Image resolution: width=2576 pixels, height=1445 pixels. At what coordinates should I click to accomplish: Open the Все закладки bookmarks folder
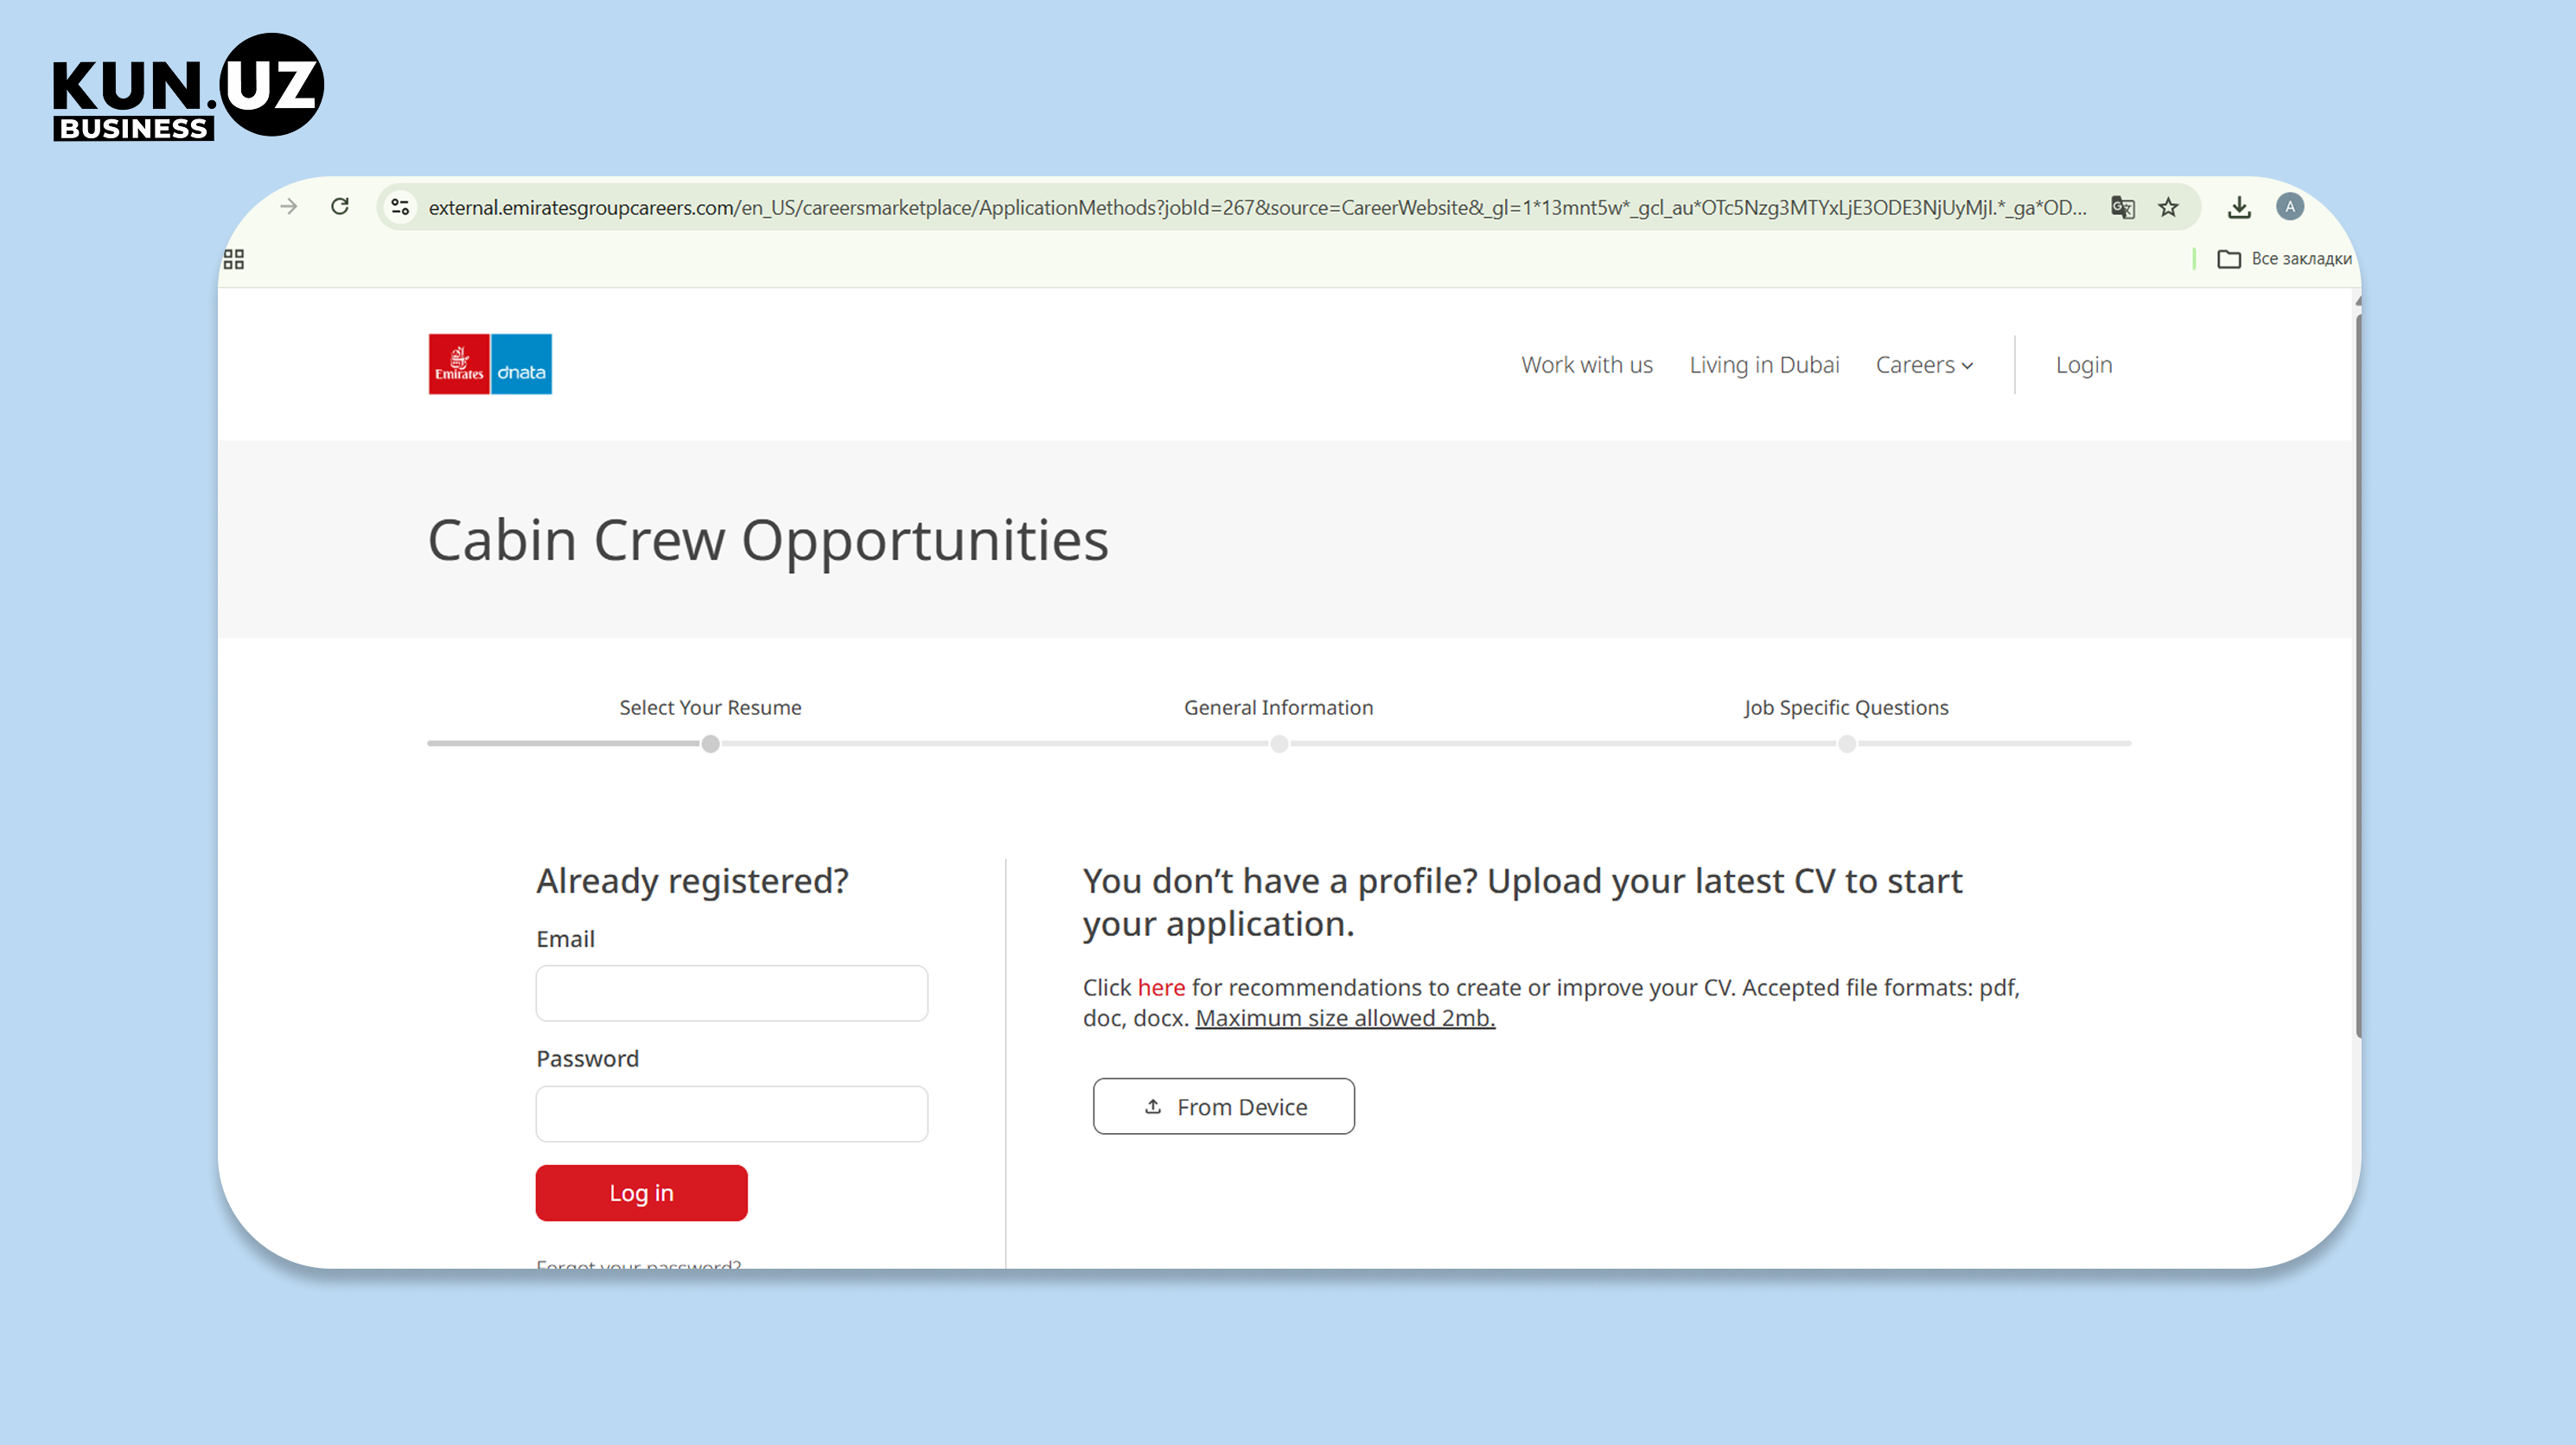(x=2284, y=259)
